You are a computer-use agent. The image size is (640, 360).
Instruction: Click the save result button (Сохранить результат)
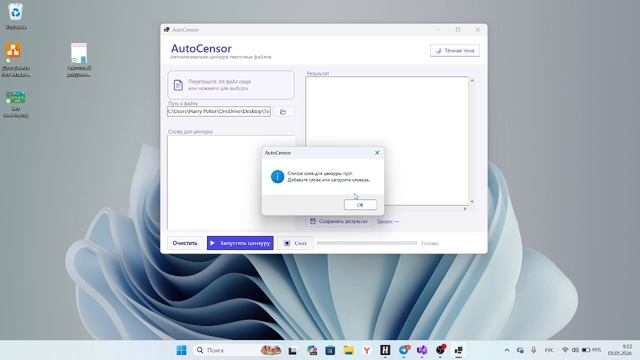click(x=339, y=221)
